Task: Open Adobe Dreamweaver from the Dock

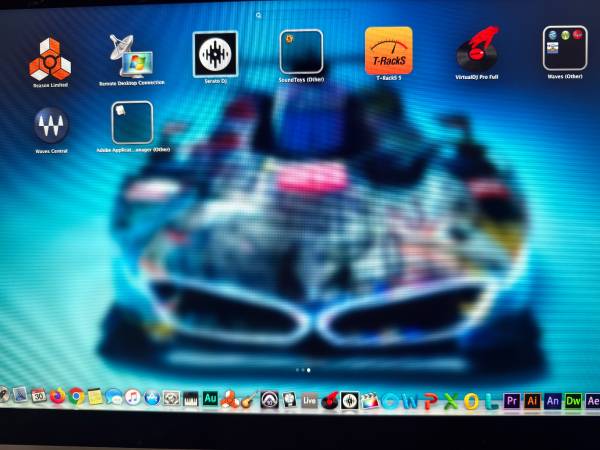Action: click(x=573, y=401)
